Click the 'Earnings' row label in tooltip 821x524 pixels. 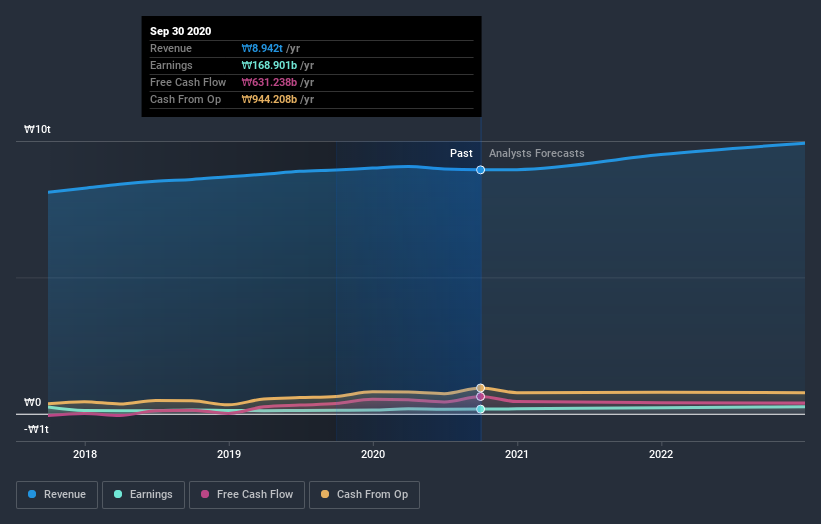click(x=171, y=65)
